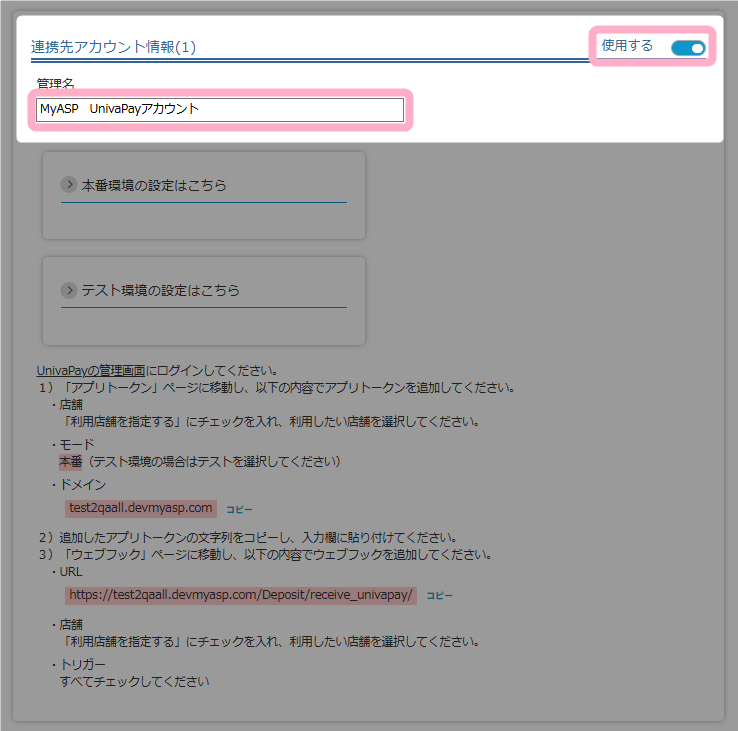Click the highlighted domain test2qaall.devmyasp.com text

(140, 508)
